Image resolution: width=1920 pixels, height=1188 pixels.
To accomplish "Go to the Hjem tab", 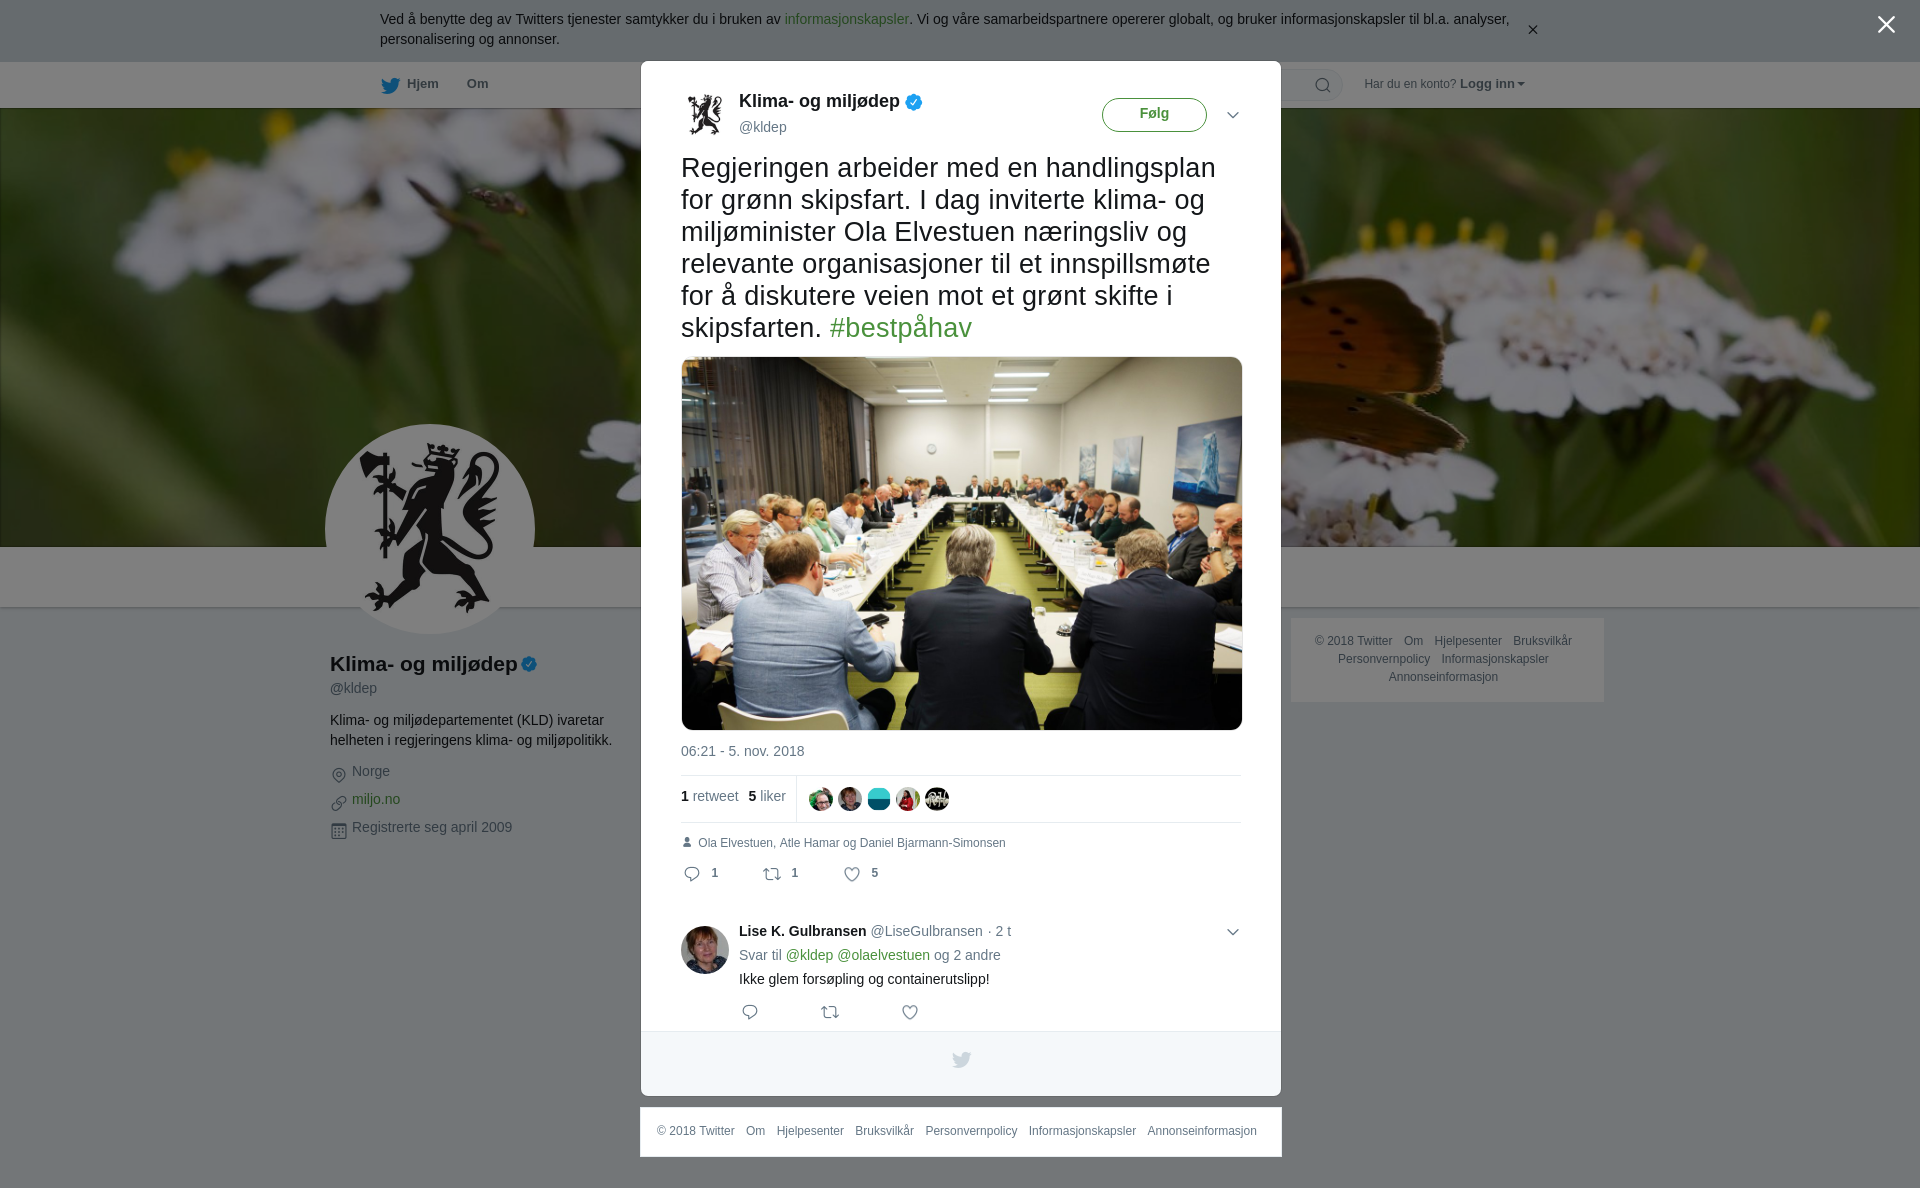I will point(410,84).
